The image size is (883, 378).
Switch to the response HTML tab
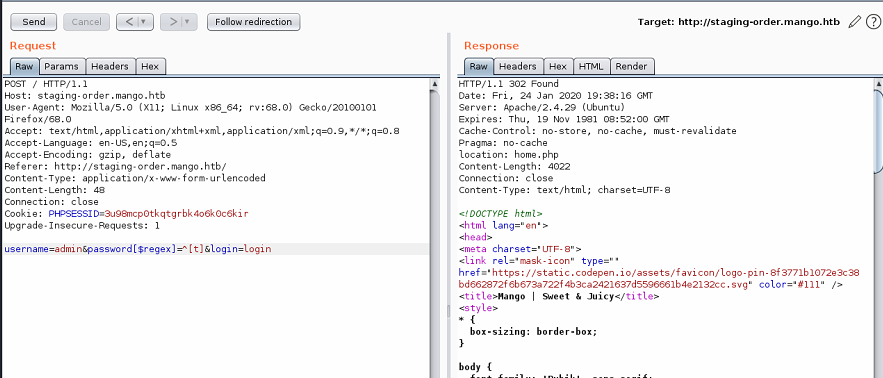click(591, 66)
